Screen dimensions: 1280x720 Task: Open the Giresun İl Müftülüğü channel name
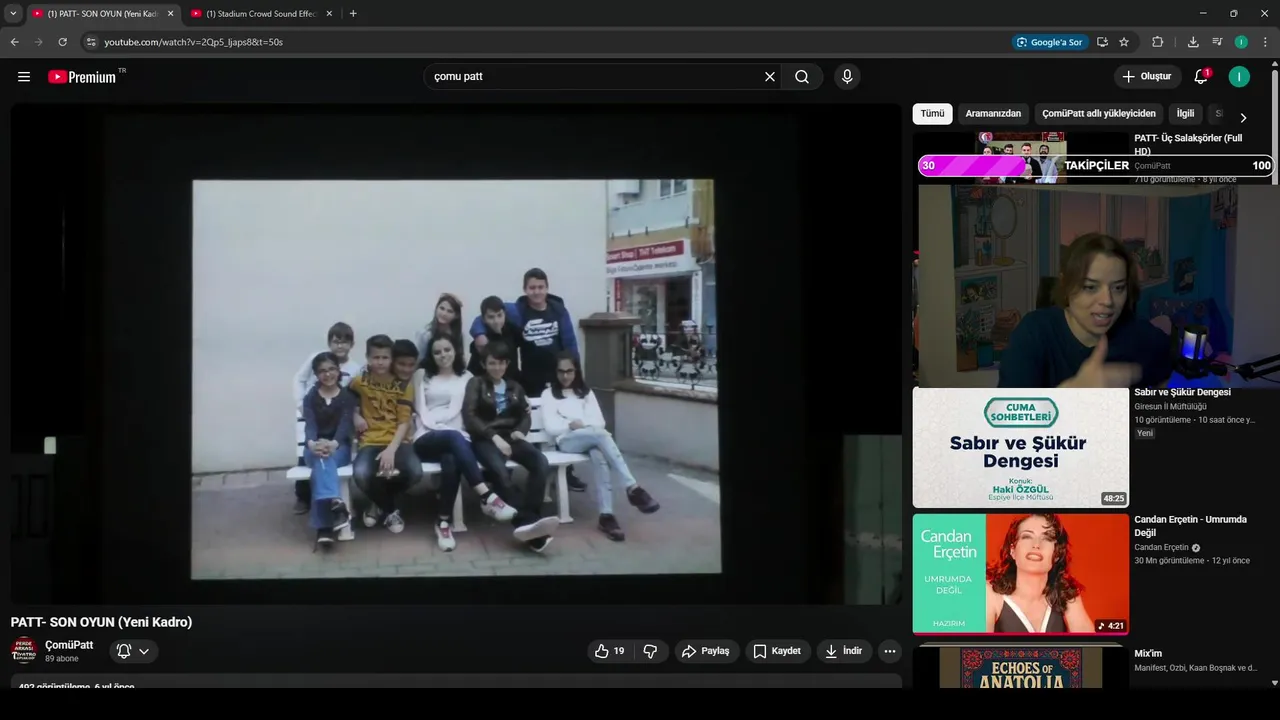pos(1170,407)
